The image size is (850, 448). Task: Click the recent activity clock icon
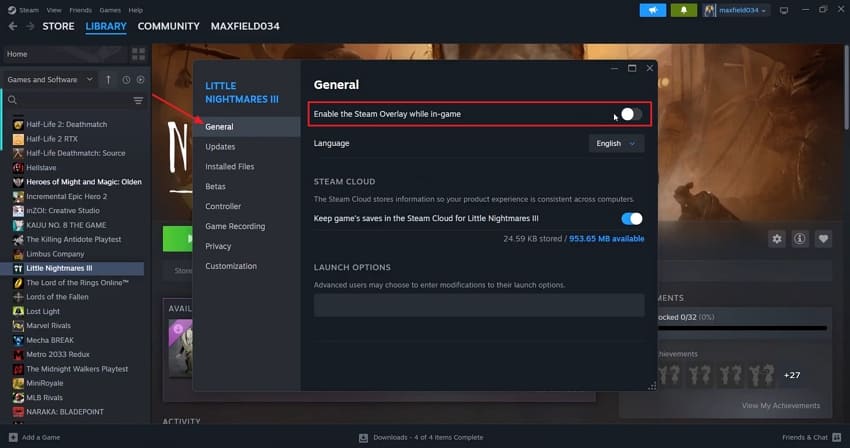[126, 80]
